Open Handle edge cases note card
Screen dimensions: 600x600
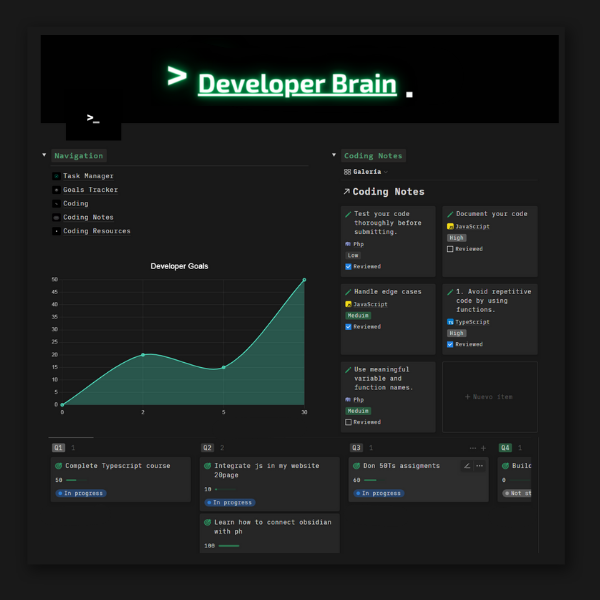pos(388,319)
